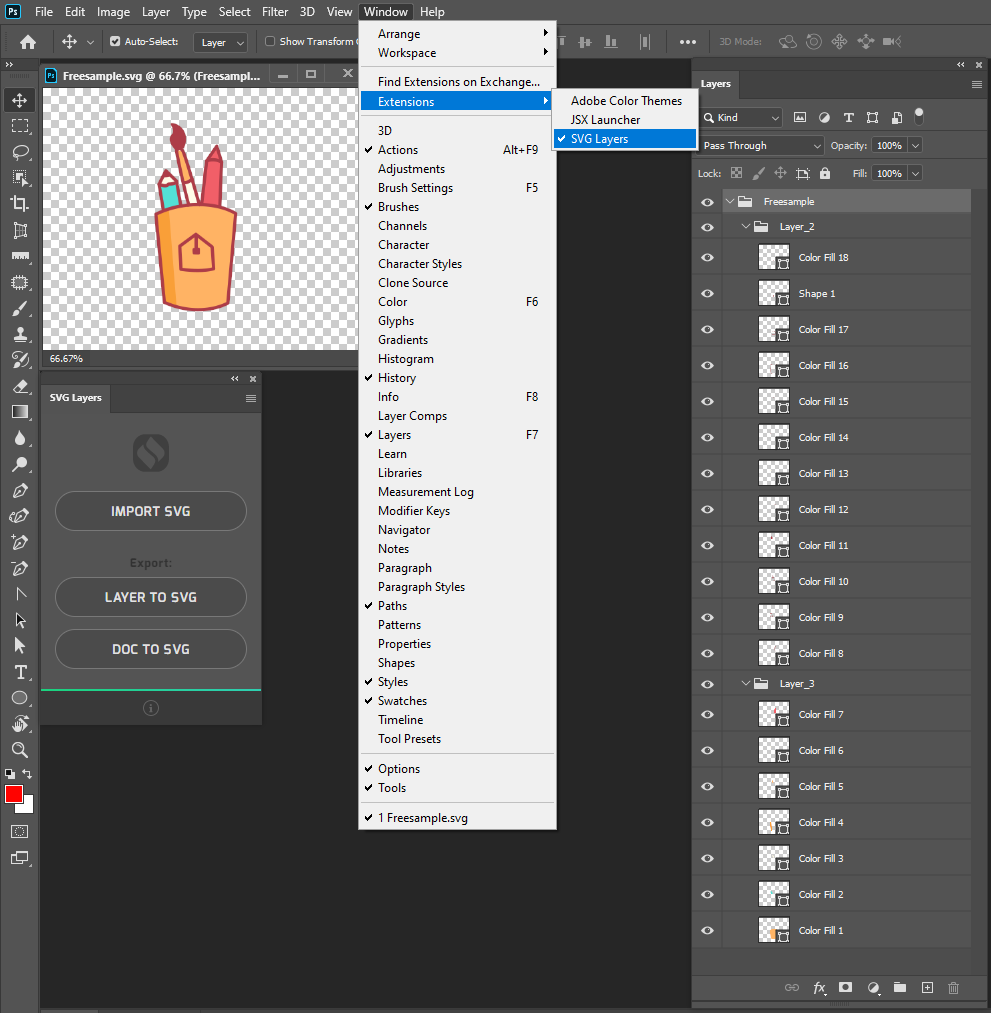Viewport: 991px width, 1013px height.
Task: Toggle visibility of Layer_3 group
Action: (x=707, y=684)
